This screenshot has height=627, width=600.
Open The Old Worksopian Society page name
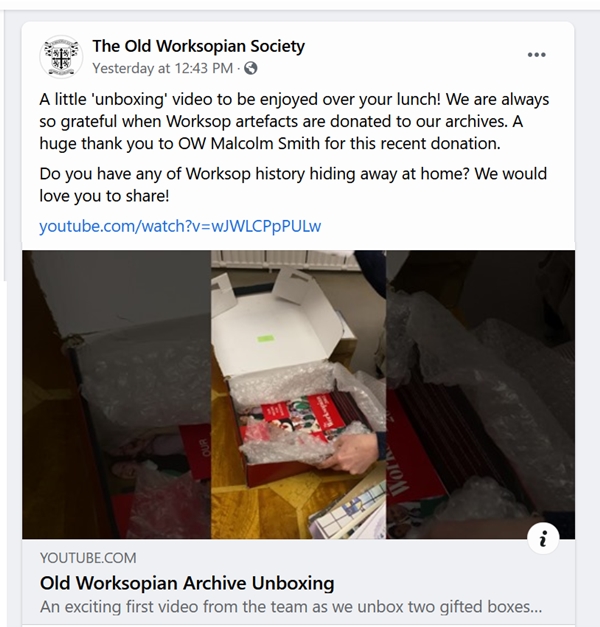pyautogui.click(x=198, y=46)
